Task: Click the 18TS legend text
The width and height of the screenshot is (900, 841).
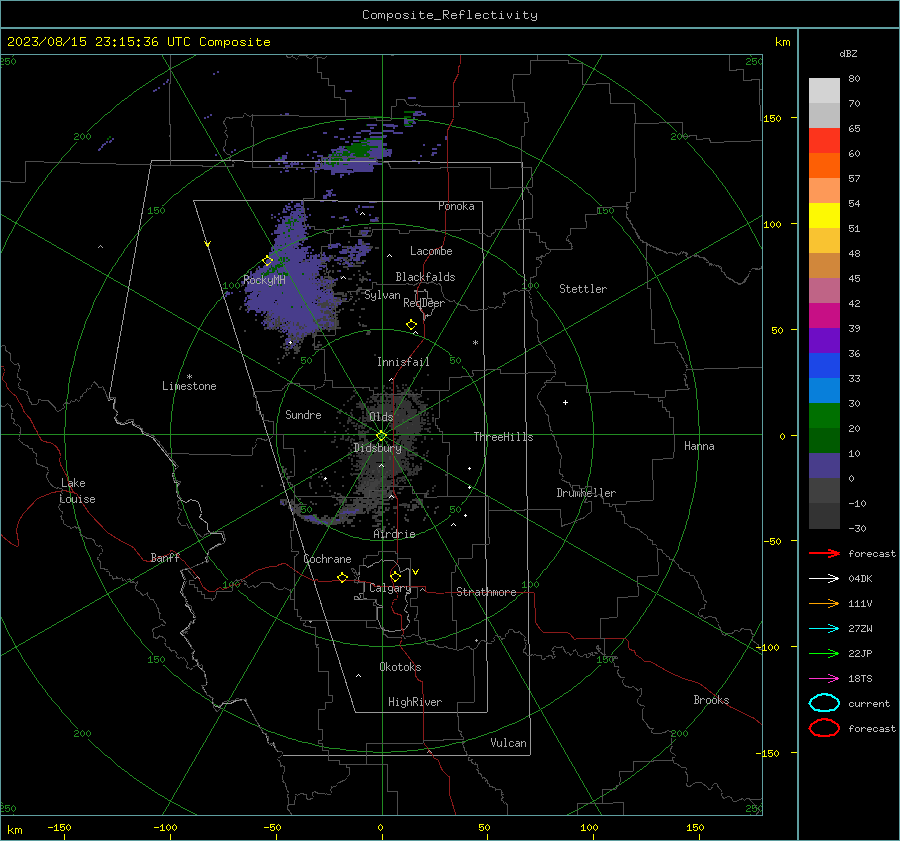Action: click(860, 679)
